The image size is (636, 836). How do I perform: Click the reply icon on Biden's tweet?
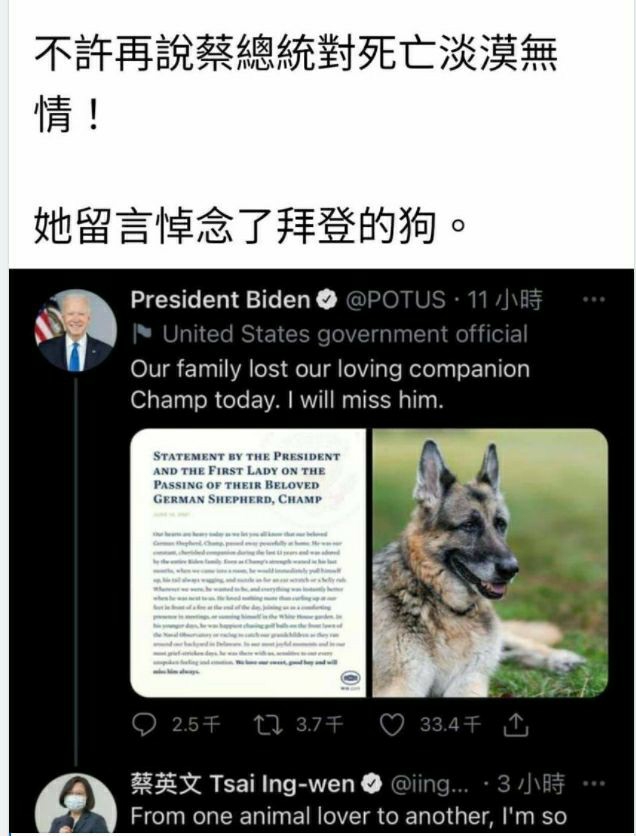143,725
